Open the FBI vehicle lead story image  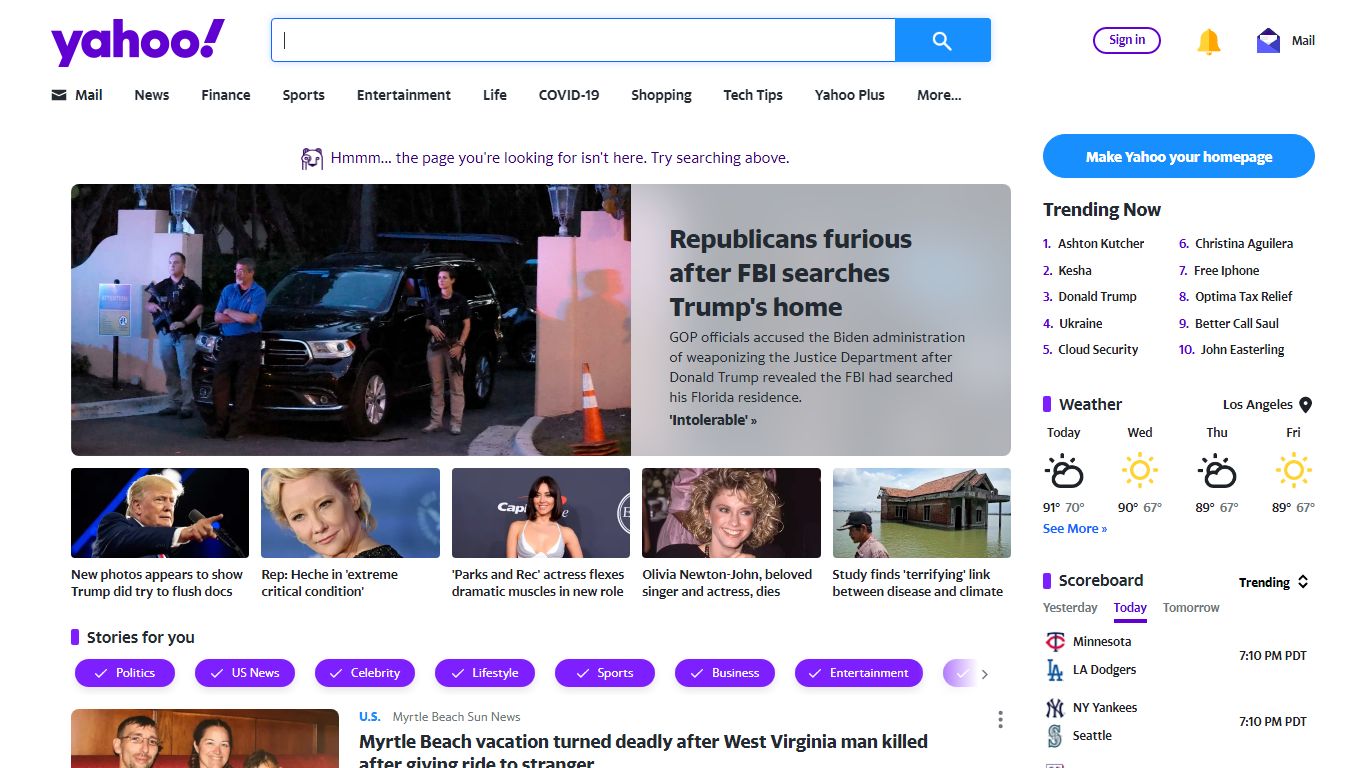click(x=351, y=320)
